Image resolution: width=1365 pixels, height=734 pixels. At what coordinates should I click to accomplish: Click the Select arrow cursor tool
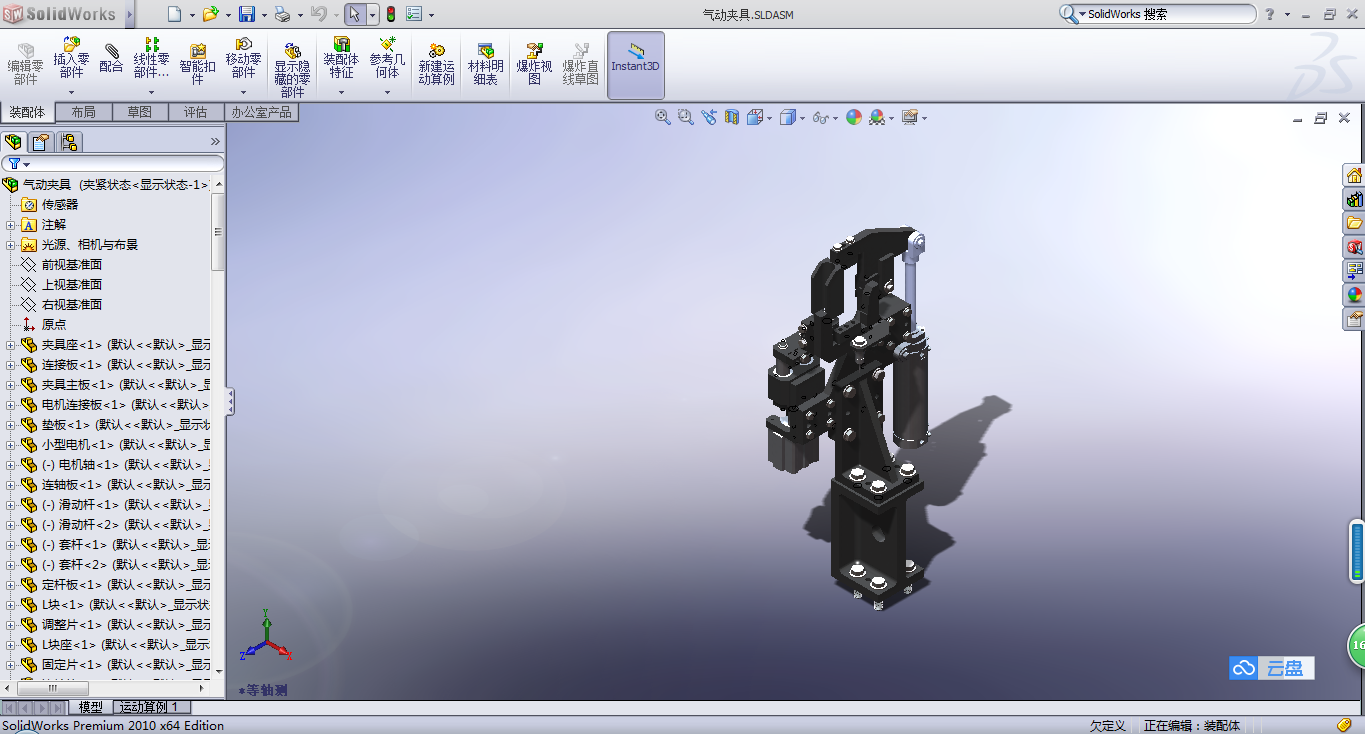tap(354, 14)
